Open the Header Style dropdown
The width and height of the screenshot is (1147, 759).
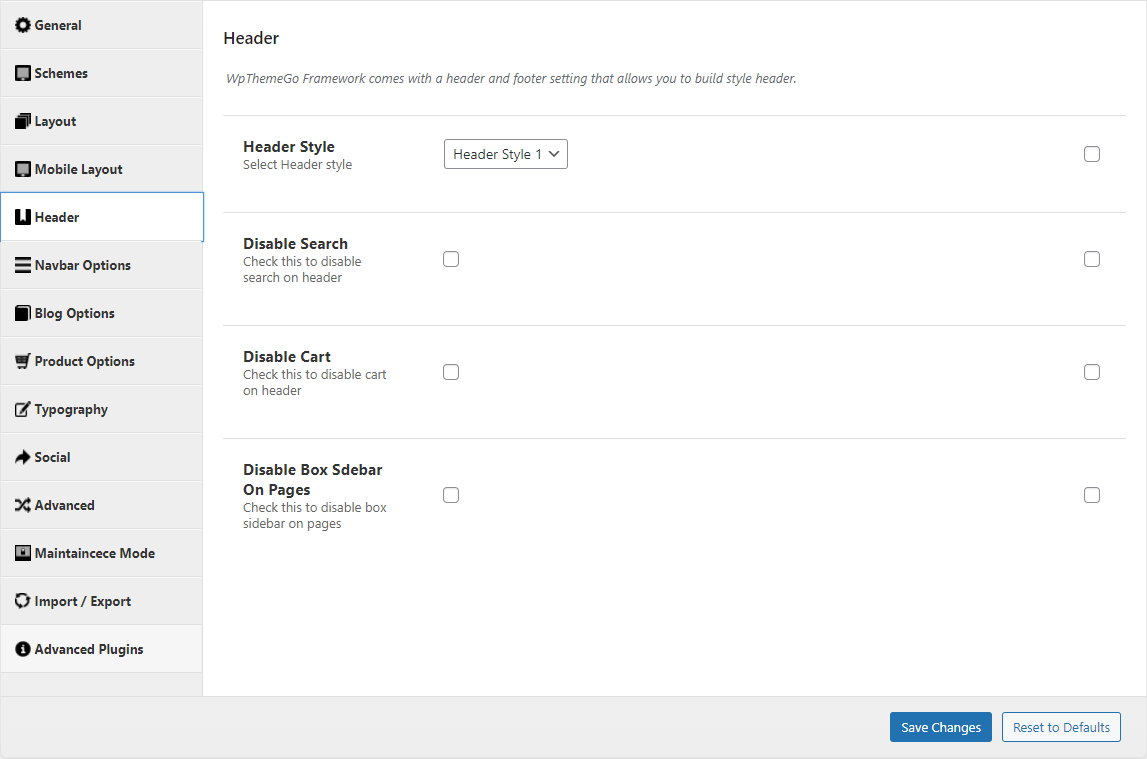point(505,154)
